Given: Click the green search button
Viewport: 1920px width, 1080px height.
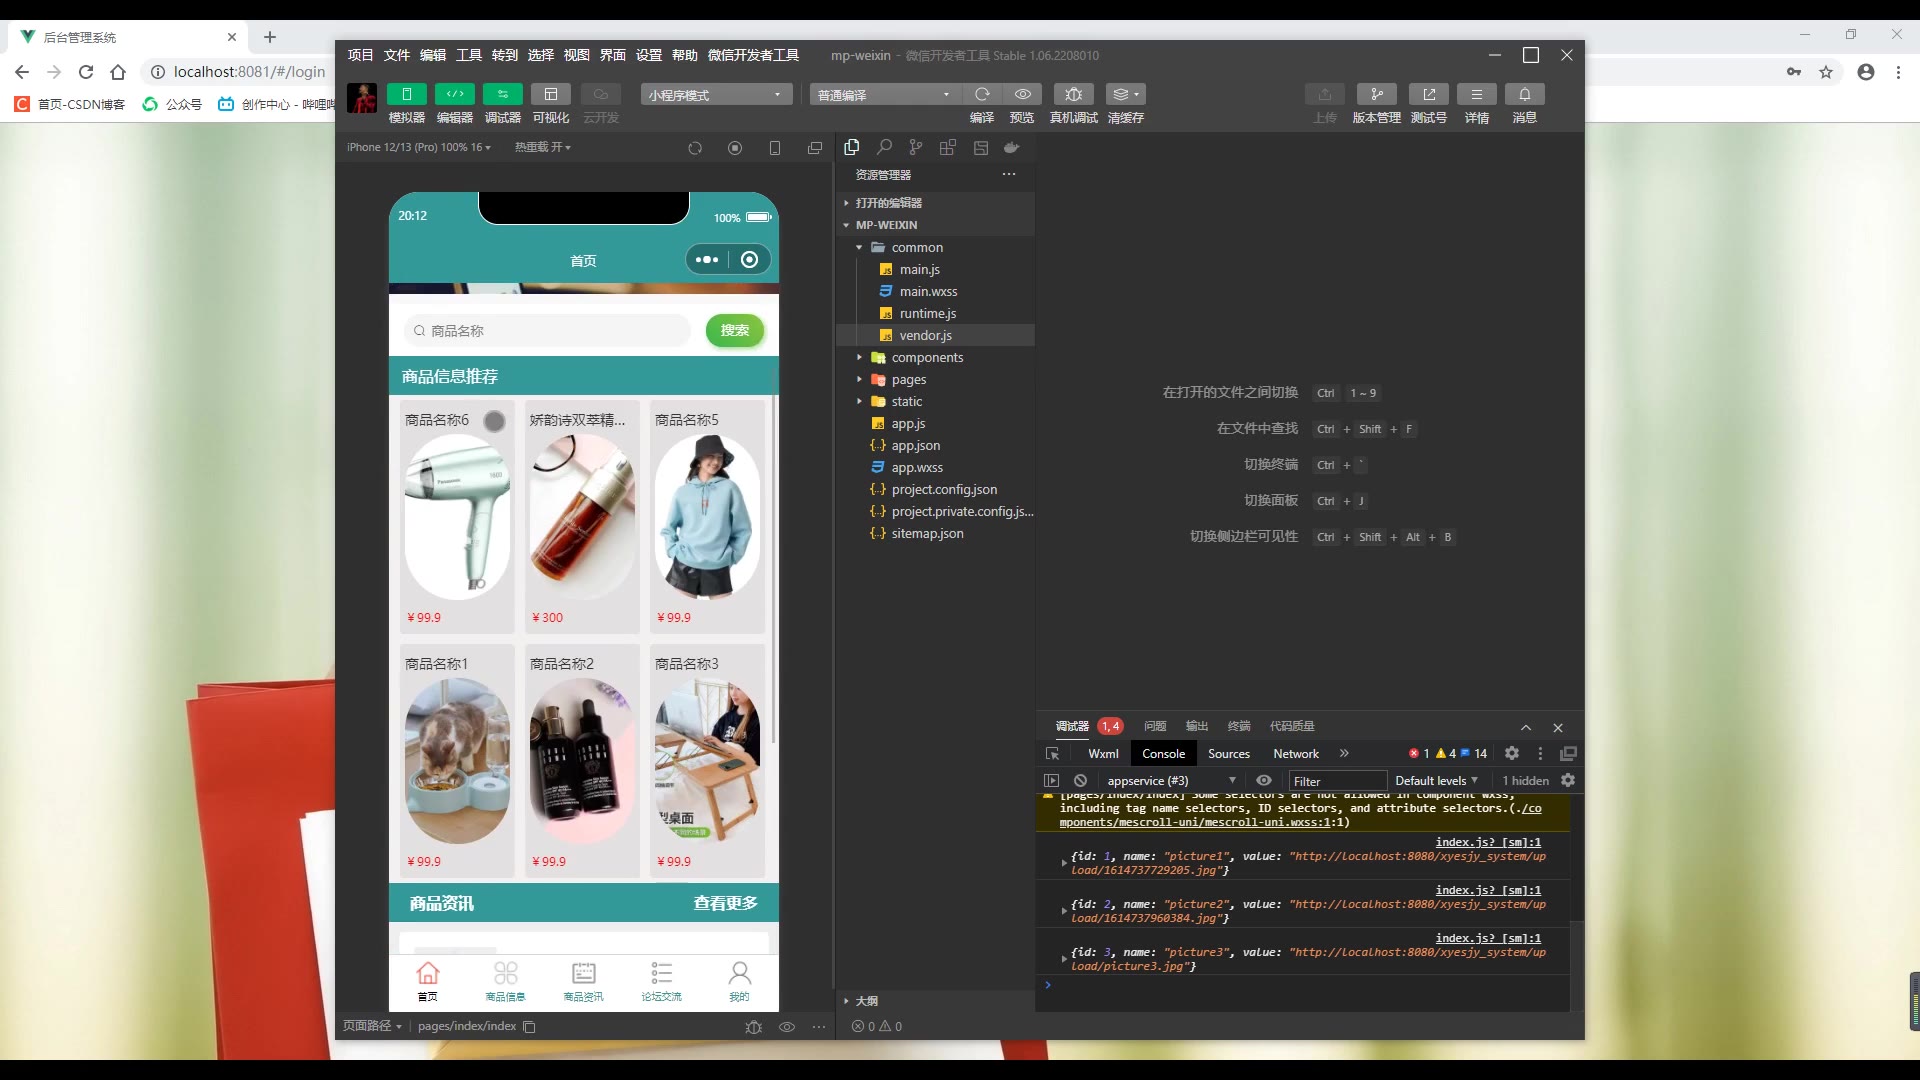Looking at the screenshot, I should point(735,331).
